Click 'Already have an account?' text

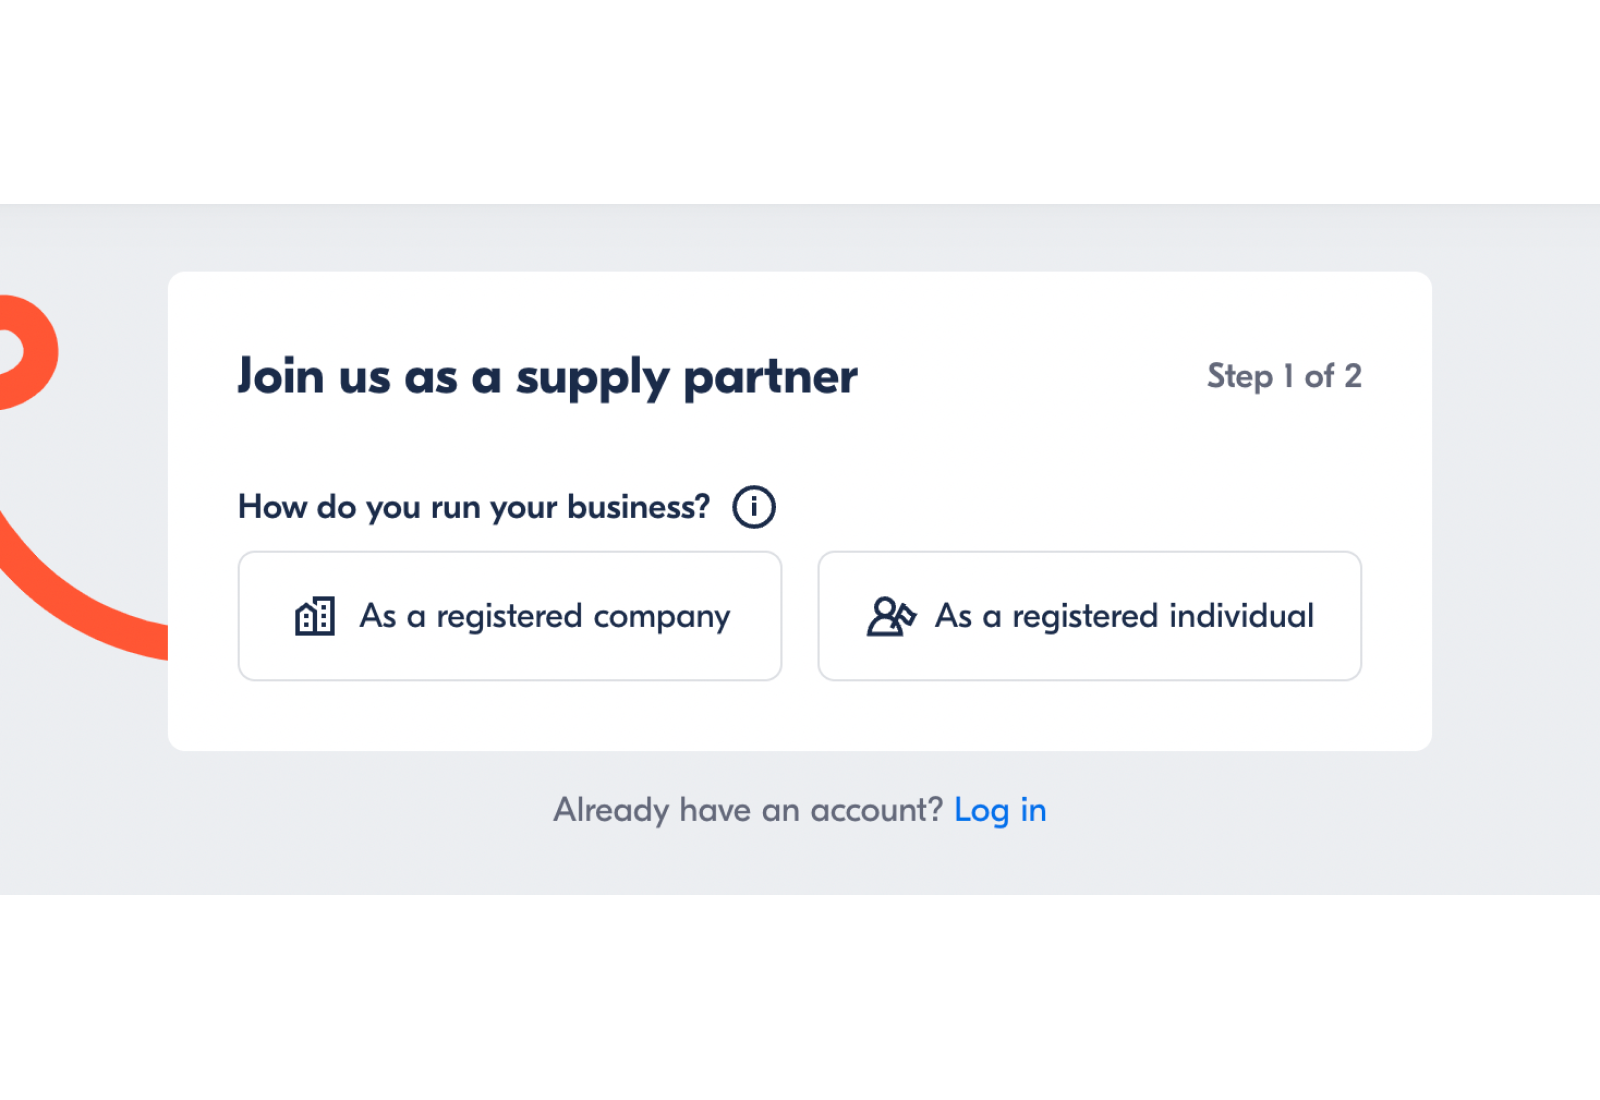(x=747, y=810)
